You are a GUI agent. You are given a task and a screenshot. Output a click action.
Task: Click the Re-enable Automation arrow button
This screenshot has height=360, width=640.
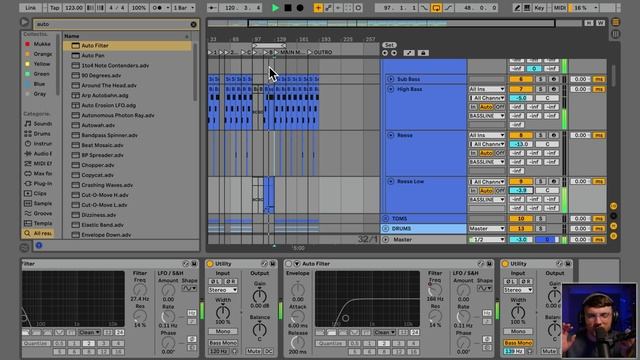point(338,8)
